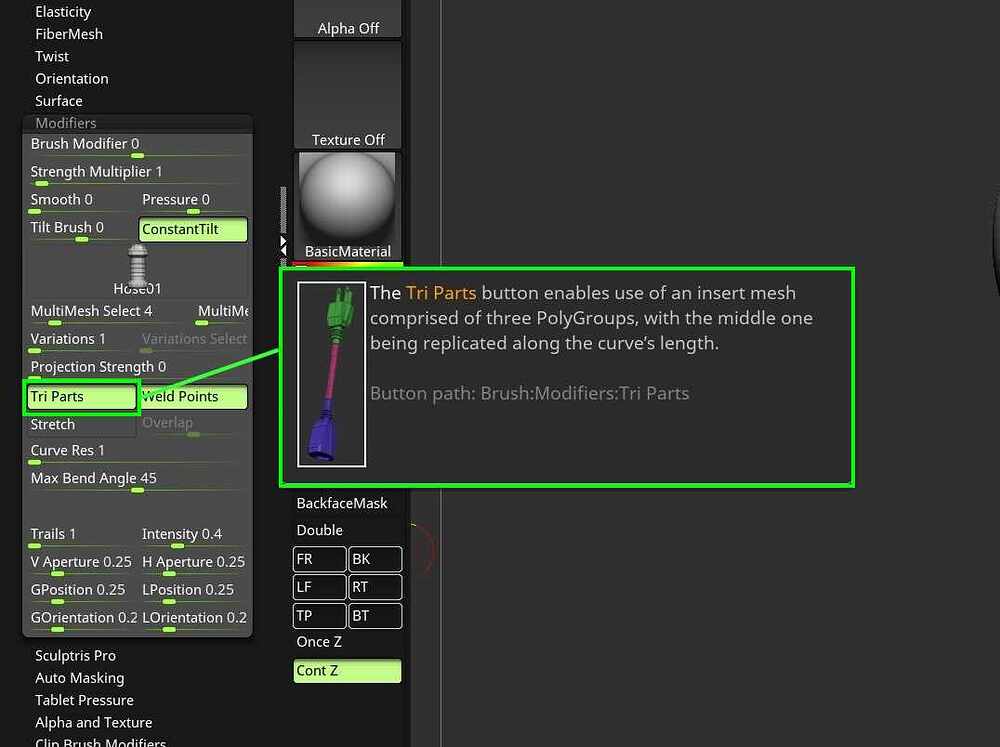The image size is (1000, 747).
Task: Click the LOrientation slider
Action: pos(193,621)
